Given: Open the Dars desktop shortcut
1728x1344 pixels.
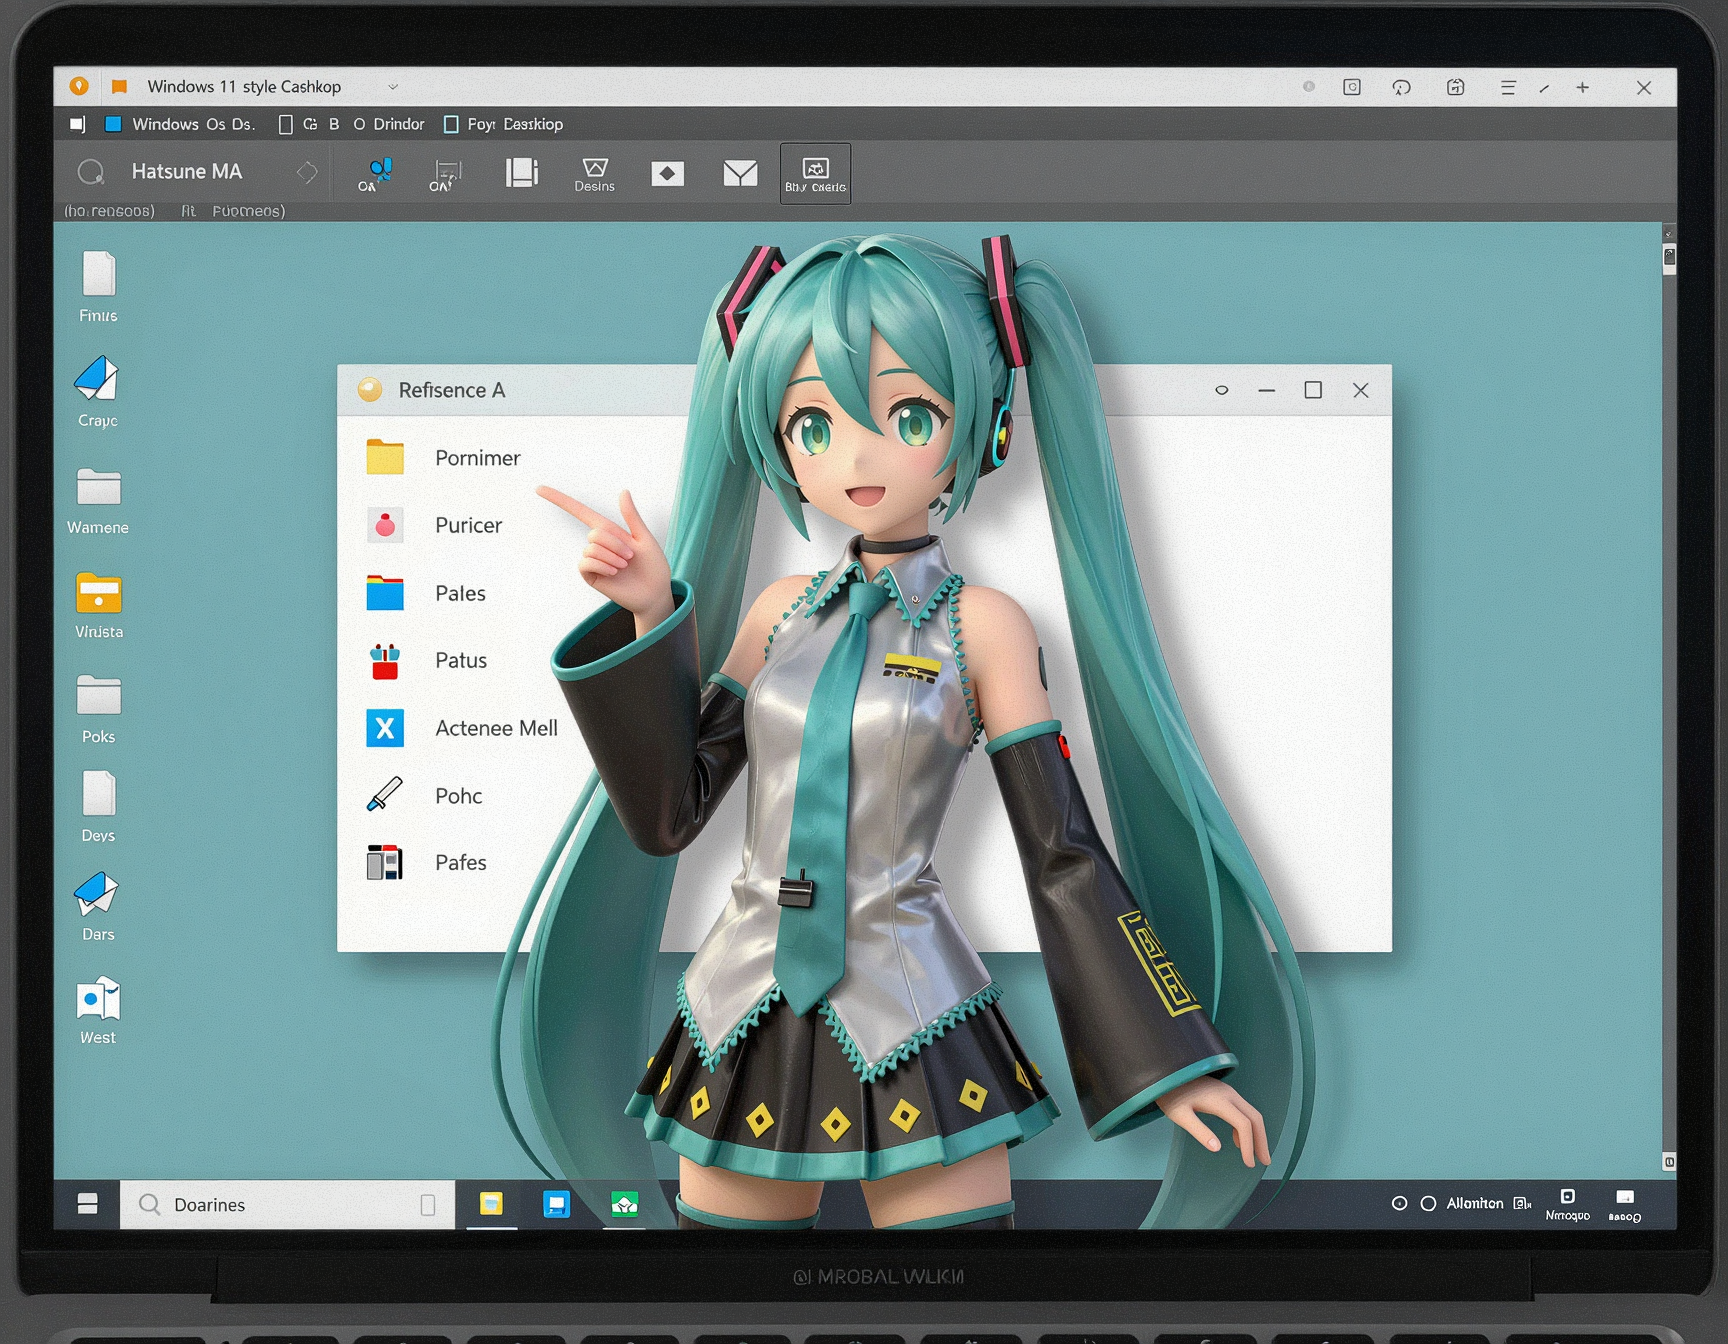Looking at the screenshot, I should 98,906.
